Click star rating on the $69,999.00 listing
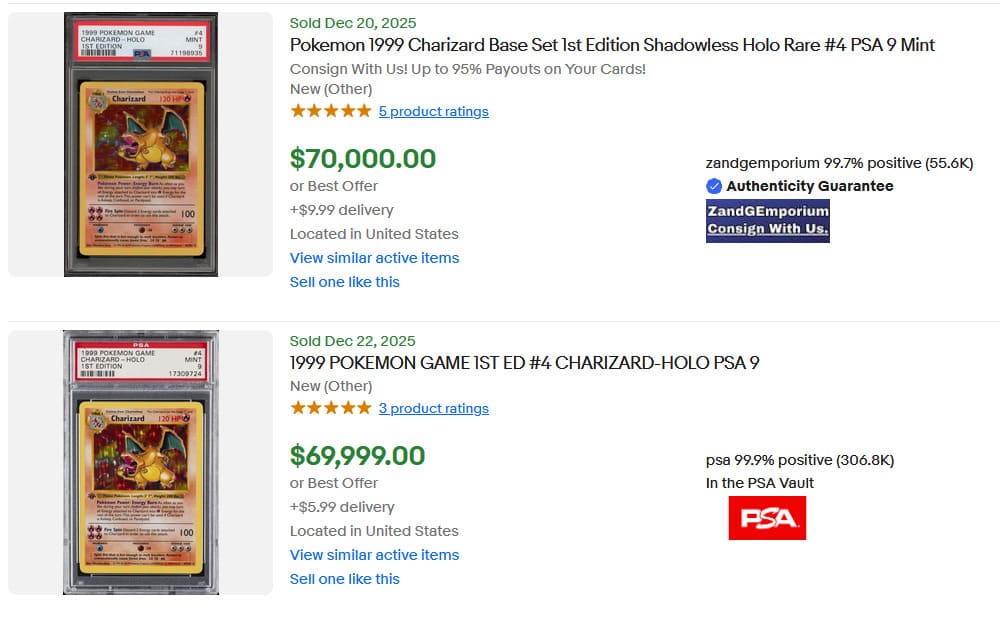The width and height of the screenshot is (1000, 618). [x=330, y=408]
